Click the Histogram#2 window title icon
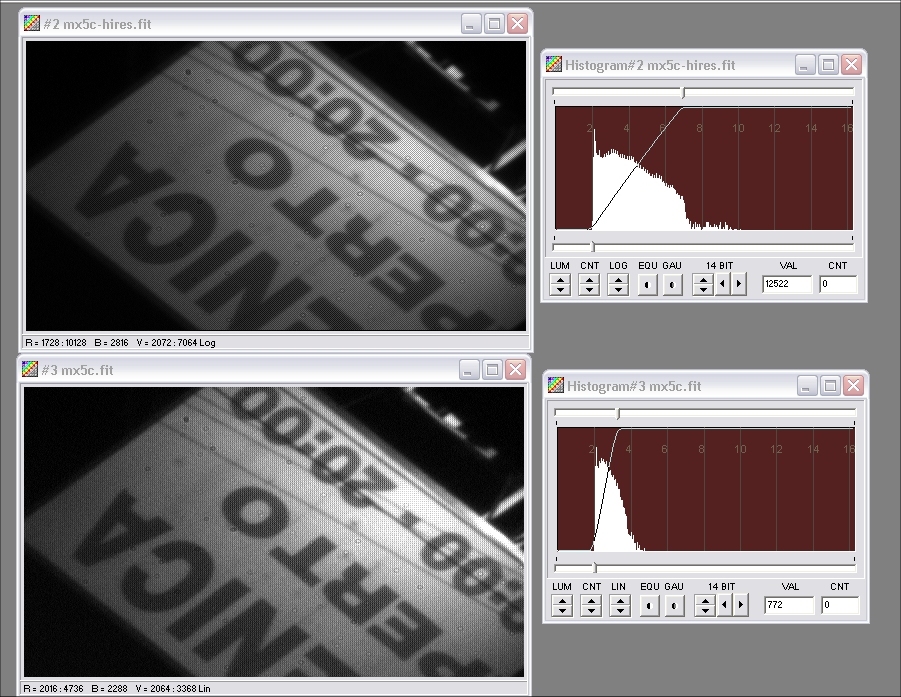The image size is (901, 697). click(553, 64)
